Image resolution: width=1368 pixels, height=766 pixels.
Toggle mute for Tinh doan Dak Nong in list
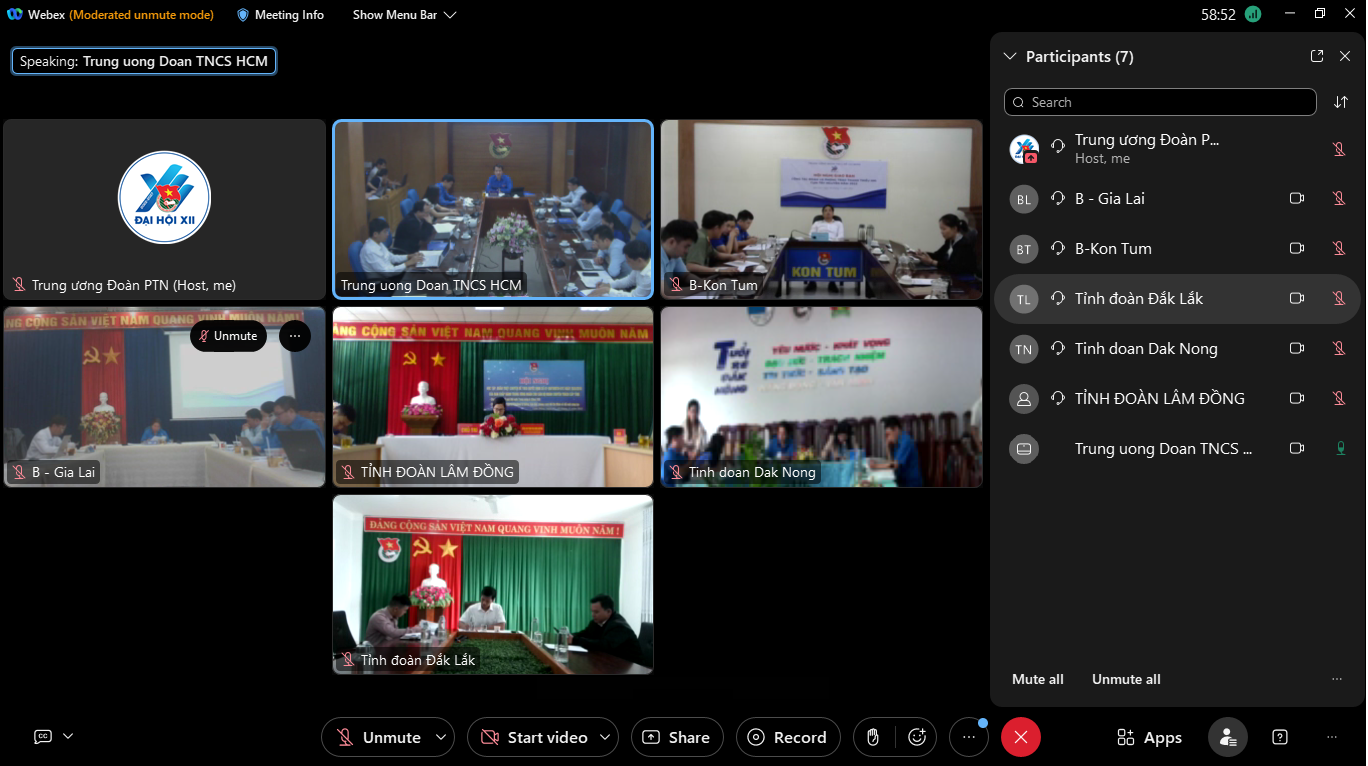(1339, 349)
